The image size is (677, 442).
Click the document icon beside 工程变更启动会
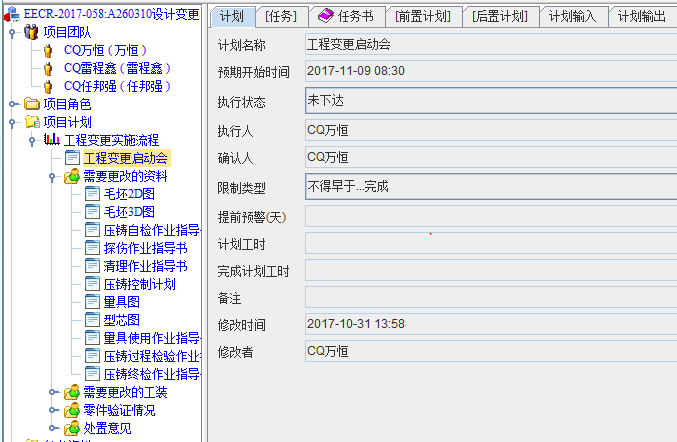coord(72,158)
